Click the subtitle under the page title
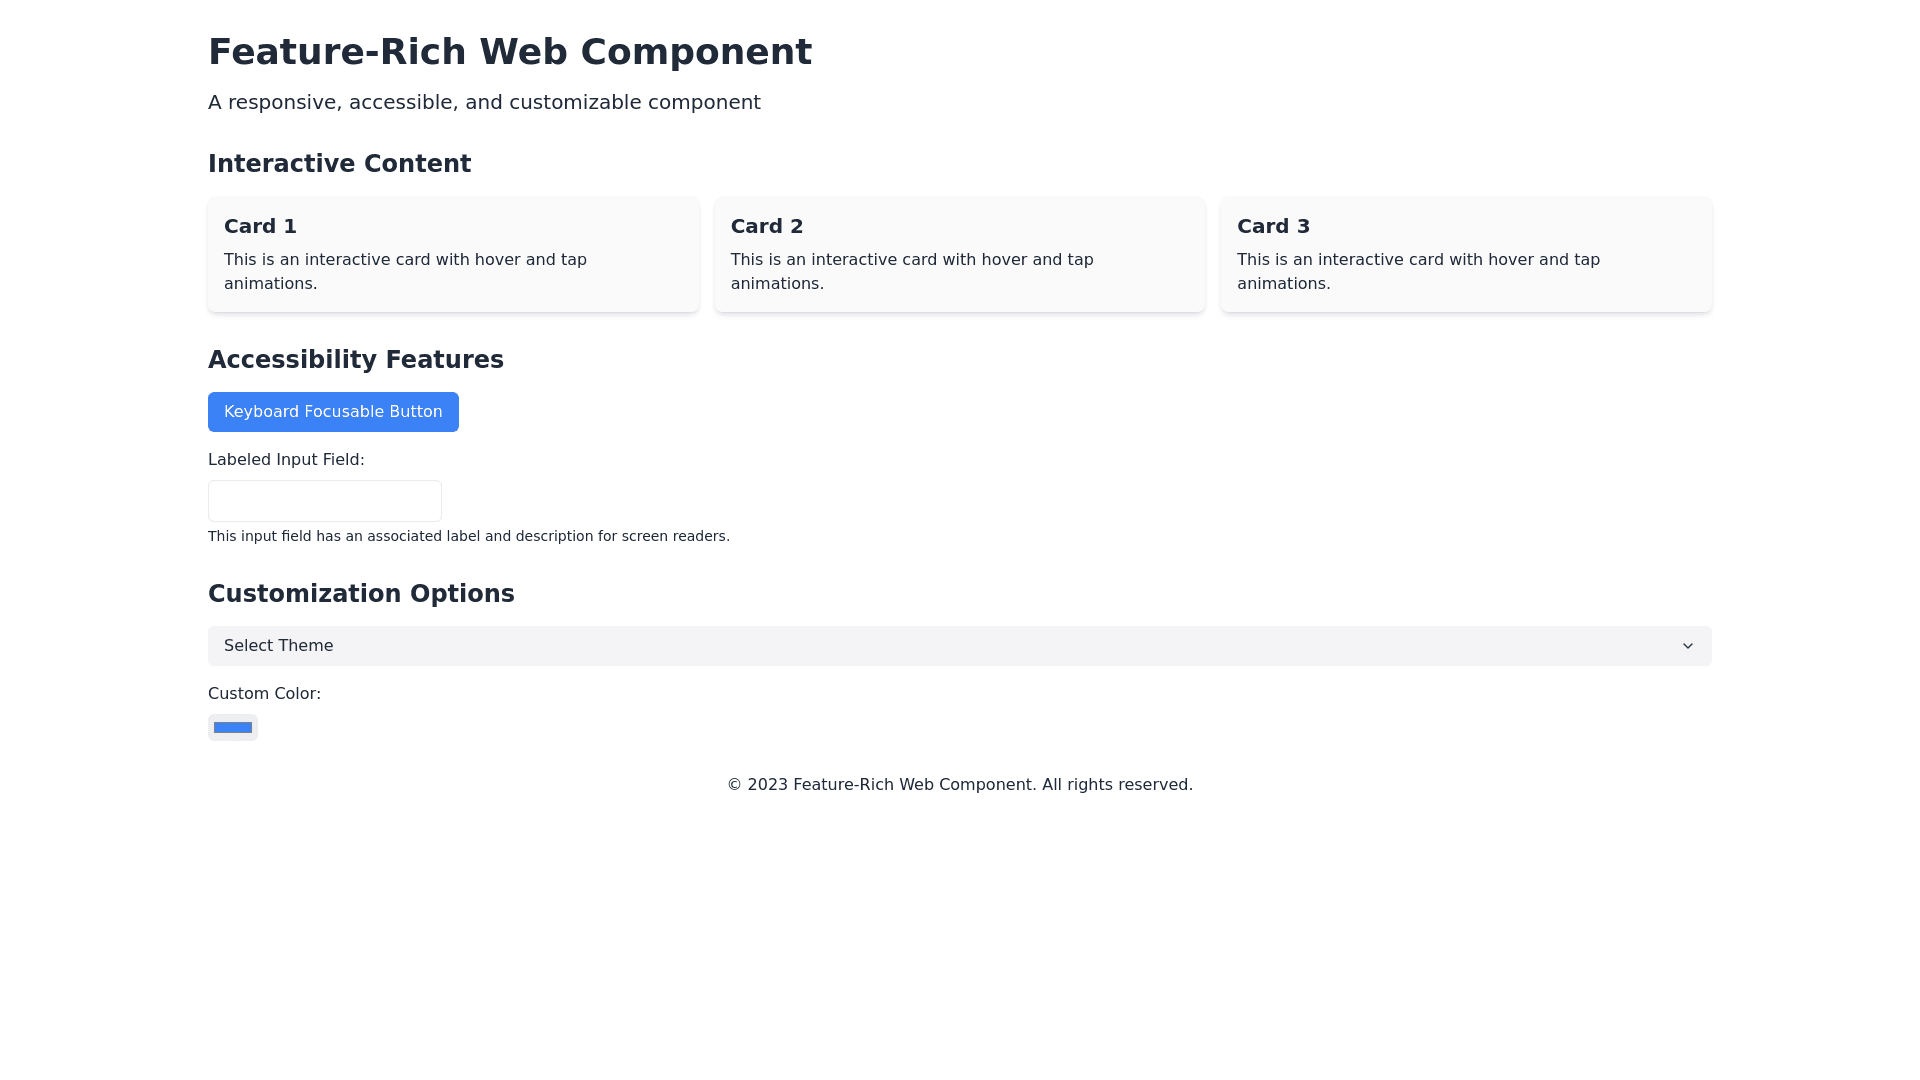The width and height of the screenshot is (1920, 1080). click(x=484, y=102)
